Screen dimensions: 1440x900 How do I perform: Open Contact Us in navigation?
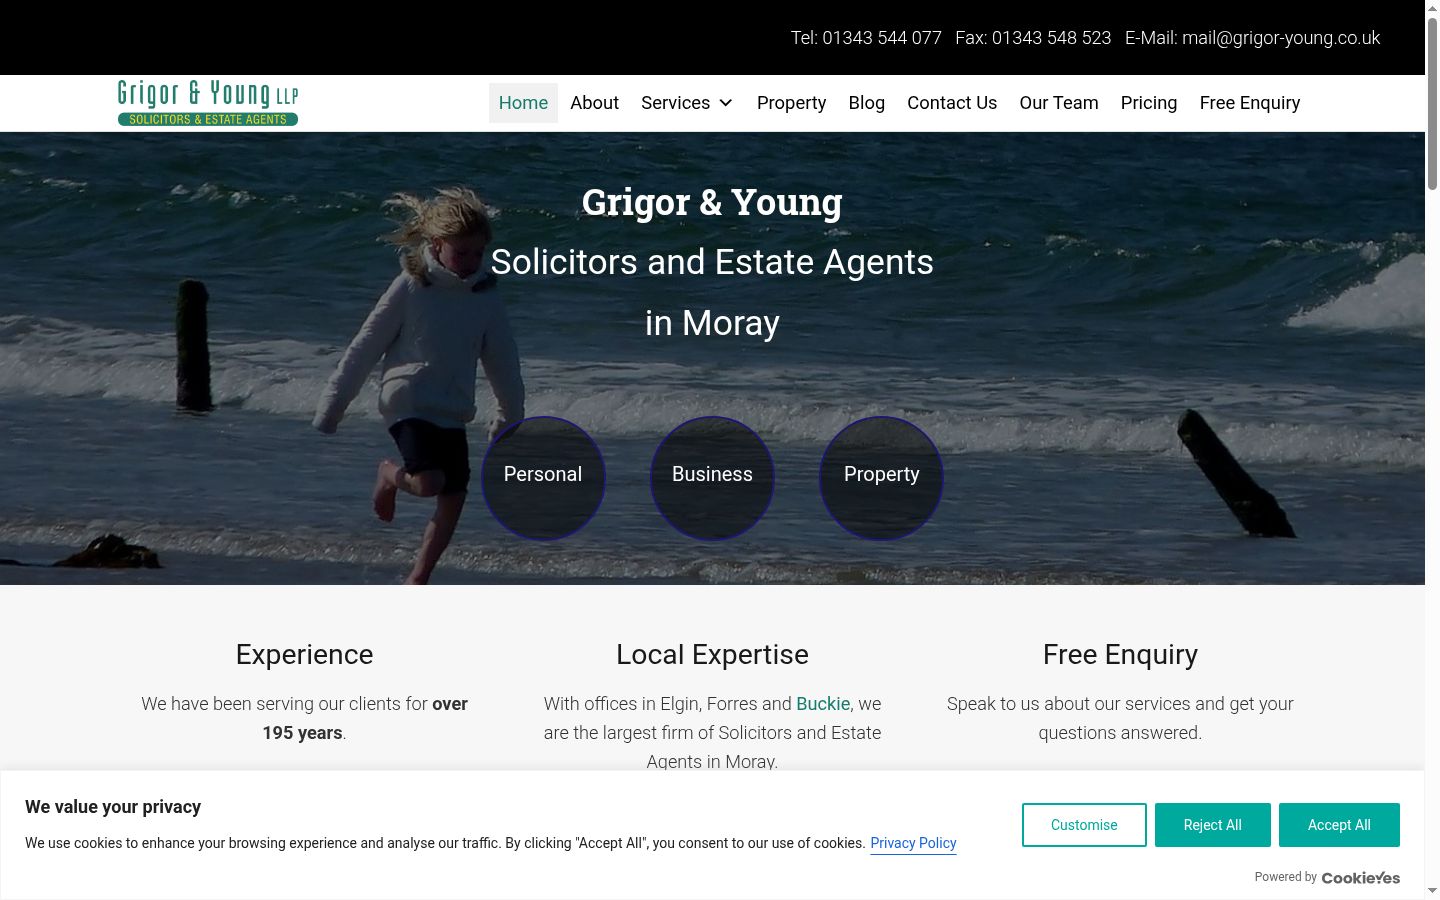click(952, 103)
